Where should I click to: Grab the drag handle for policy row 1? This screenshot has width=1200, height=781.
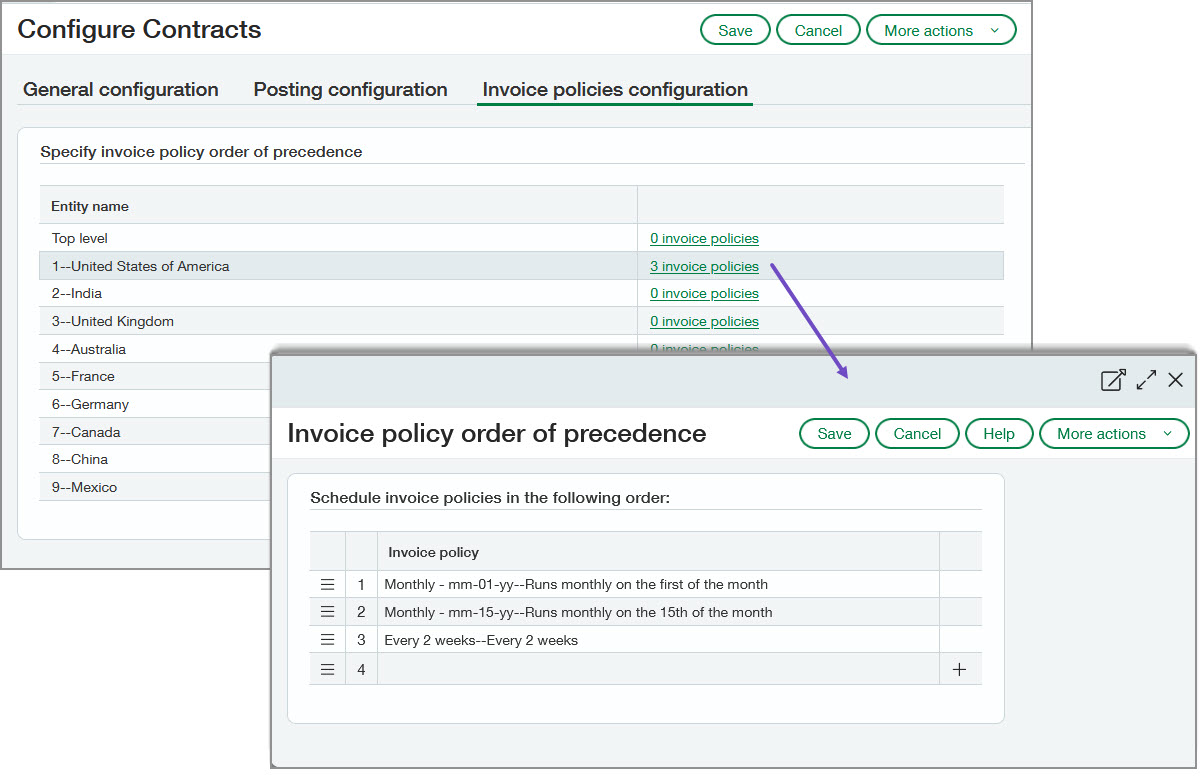(x=327, y=583)
